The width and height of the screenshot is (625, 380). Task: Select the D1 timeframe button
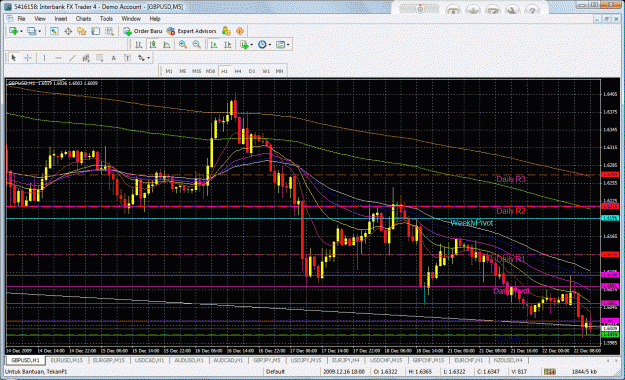(252, 71)
